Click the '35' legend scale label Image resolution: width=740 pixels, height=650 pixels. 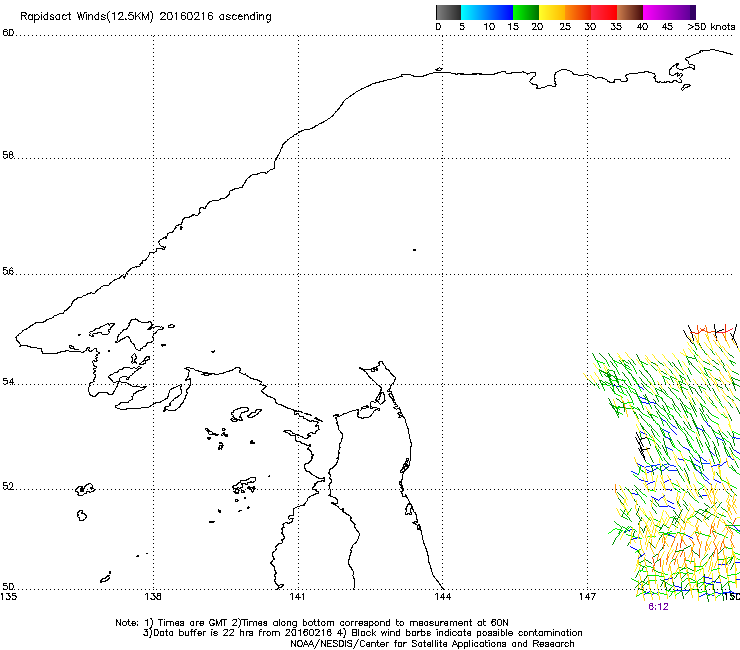pos(616,27)
